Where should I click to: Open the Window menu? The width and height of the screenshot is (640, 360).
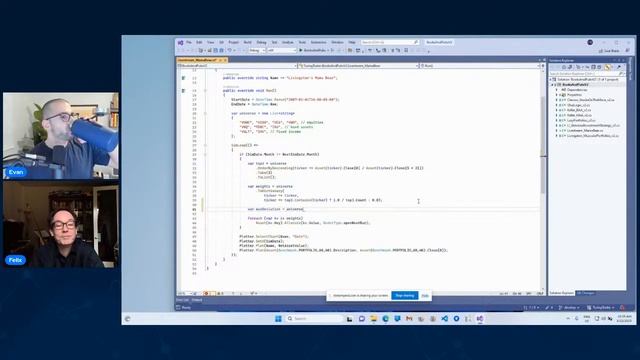(337, 42)
